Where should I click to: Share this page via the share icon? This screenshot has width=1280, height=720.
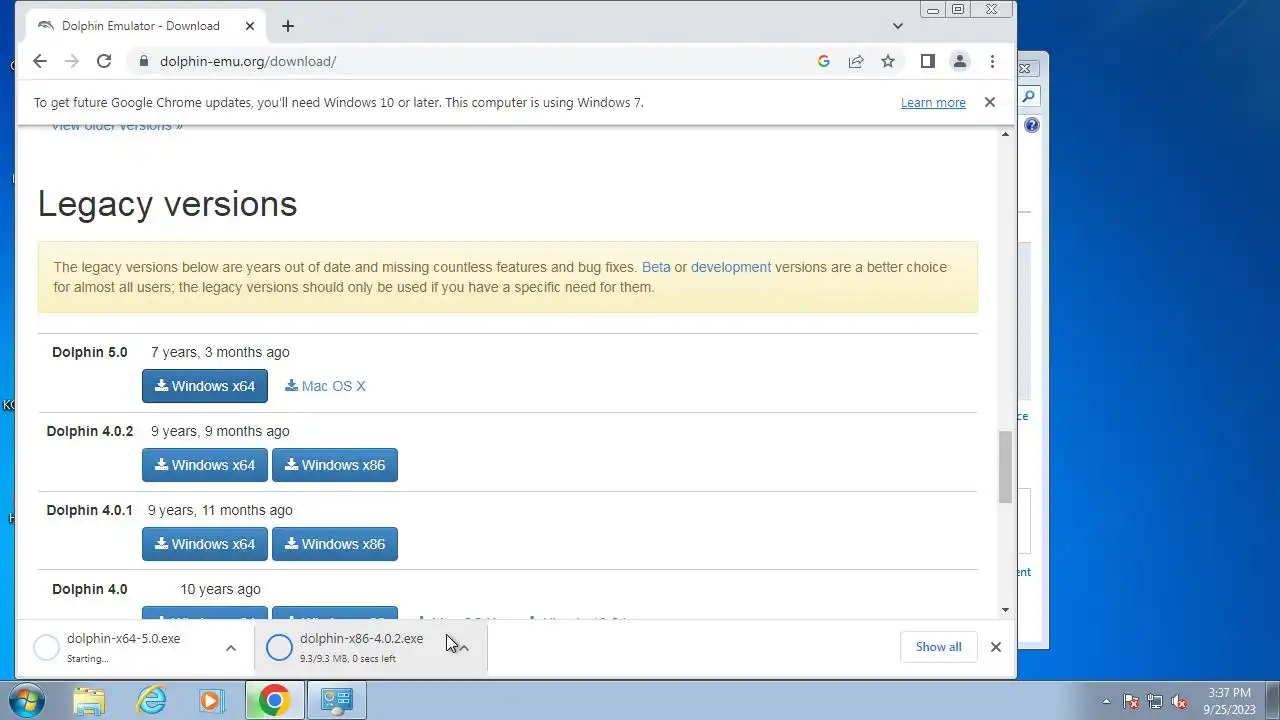[x=856, y=61]
